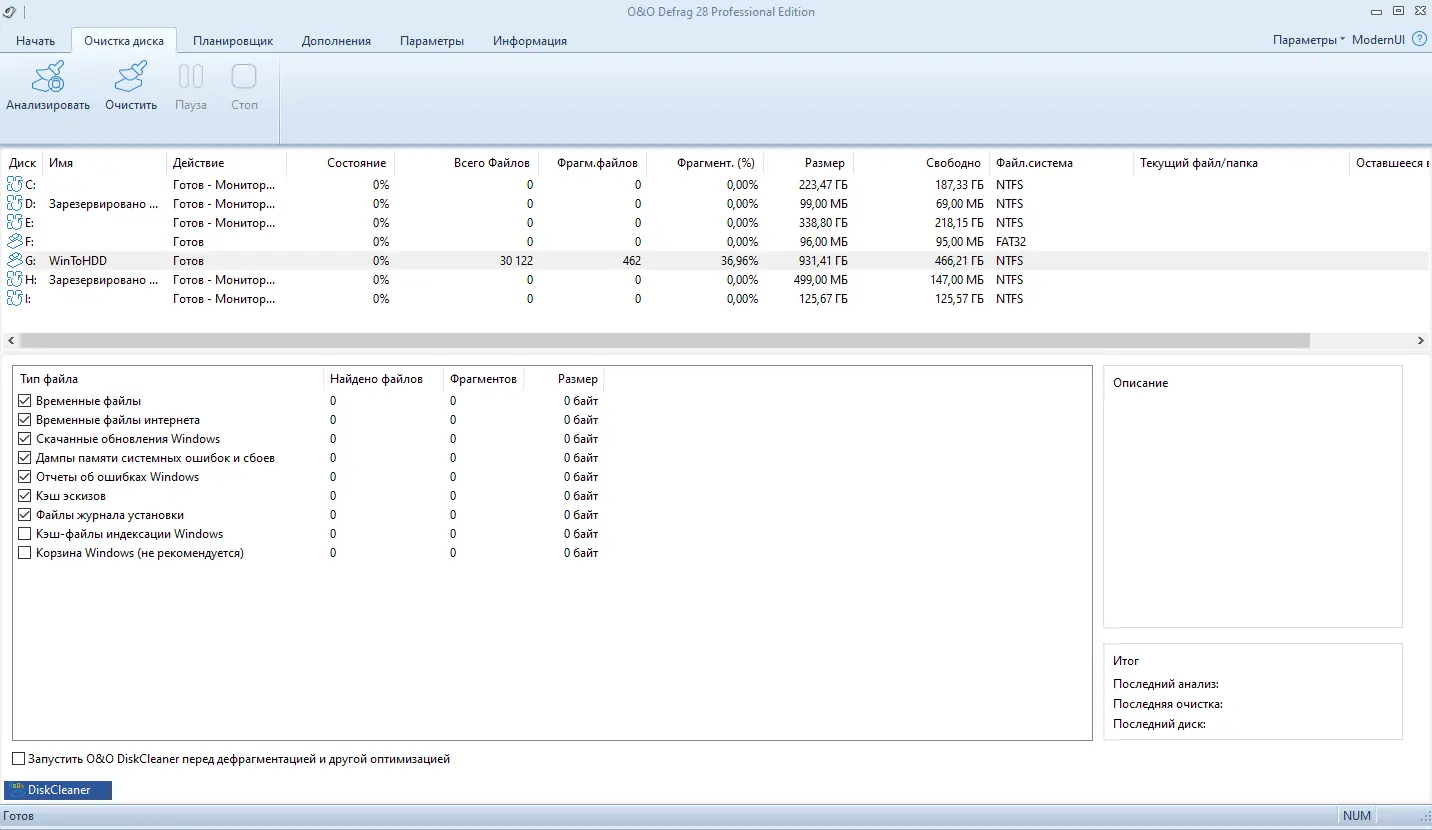Click the ModernUI style button
The width and height of the screenshot is (1432, 830).
click(1378, 40)
